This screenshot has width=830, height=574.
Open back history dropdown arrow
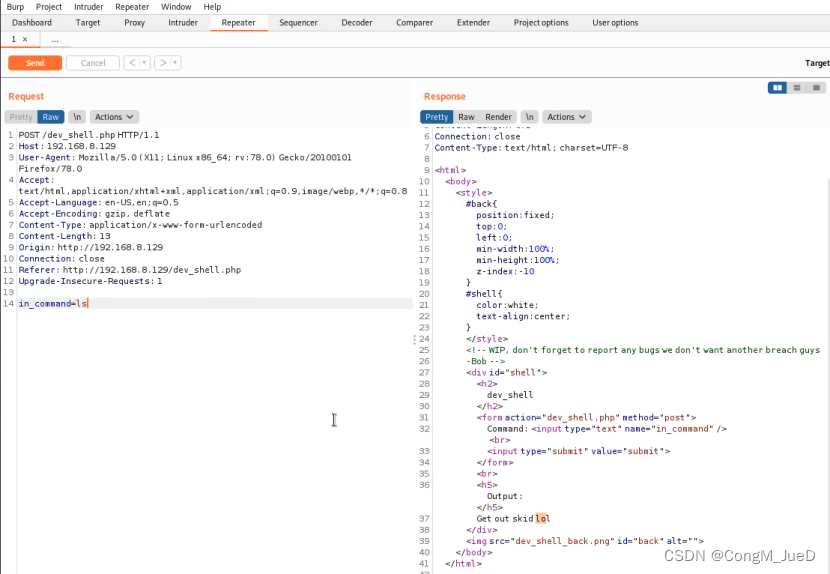click(x=144, y=63)
